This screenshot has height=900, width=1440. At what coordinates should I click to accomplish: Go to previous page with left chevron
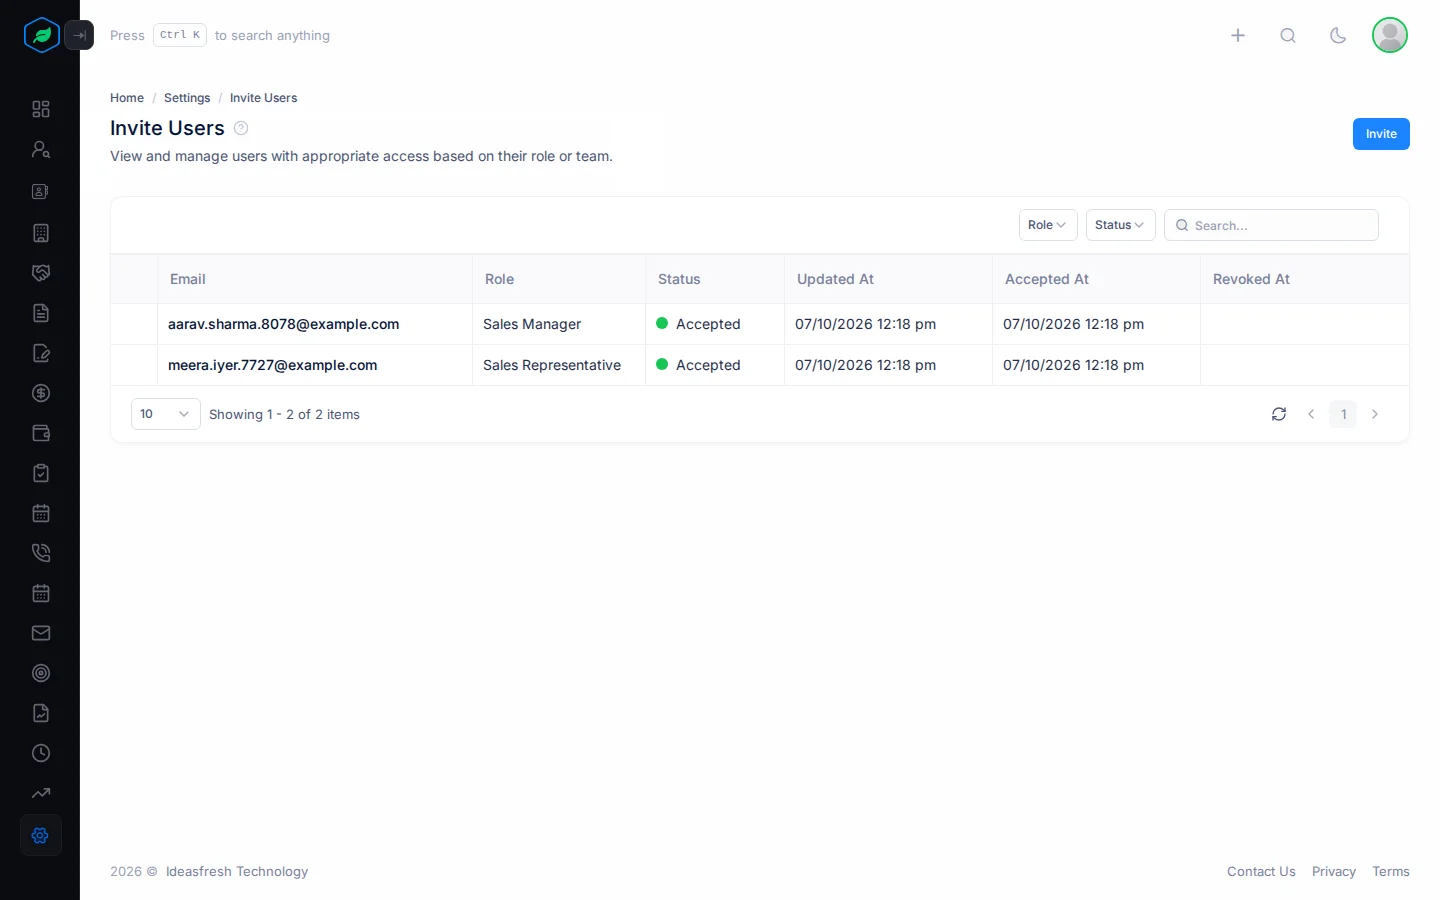click(1311, 414)
